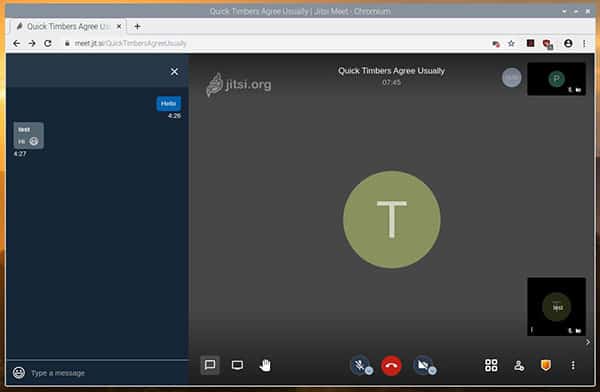The height and width of the screenshot is (392, 600).
Task: Raise your hand in the meeting
Action: [265, 365]
